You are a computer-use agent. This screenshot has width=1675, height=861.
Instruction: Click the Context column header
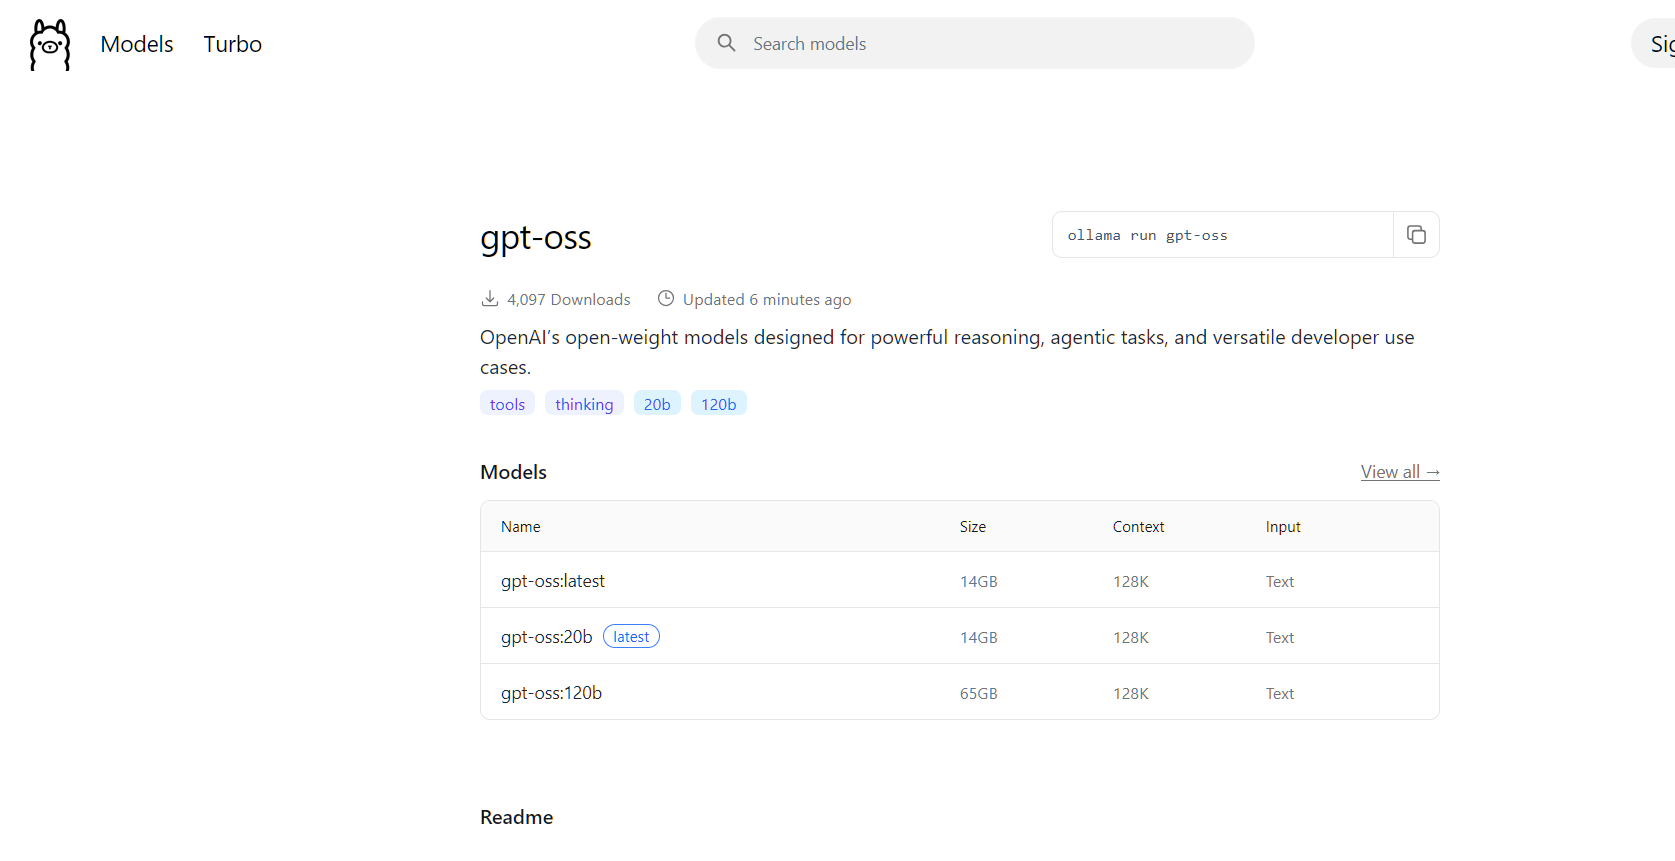point(1139,527)
